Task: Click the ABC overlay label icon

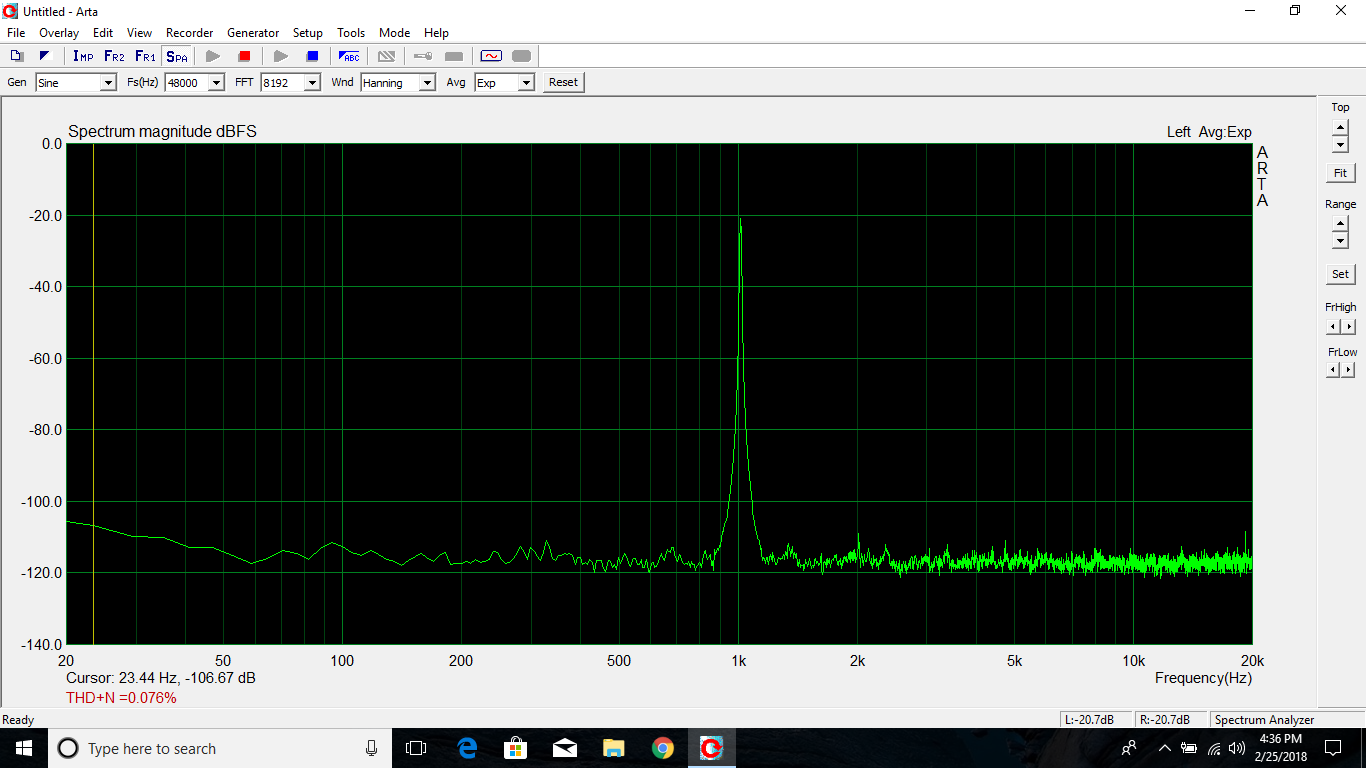Action: (x=349, y=56)
